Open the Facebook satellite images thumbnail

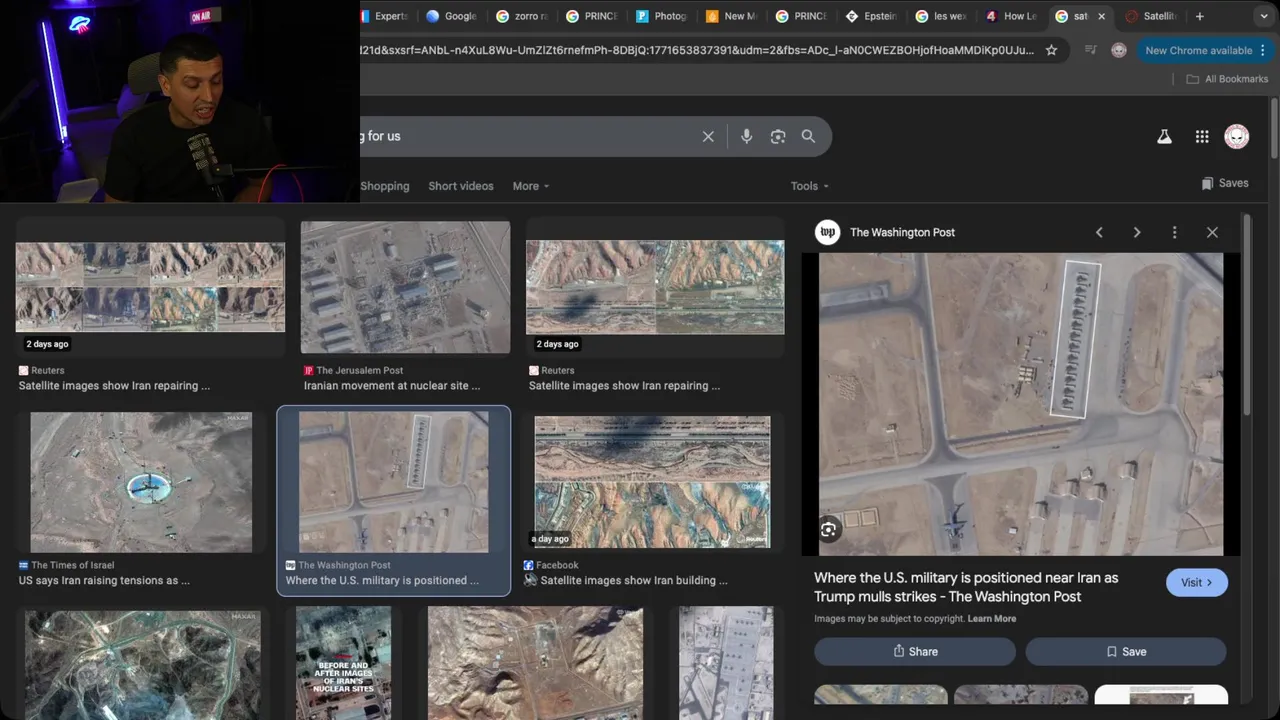(652, 482)
